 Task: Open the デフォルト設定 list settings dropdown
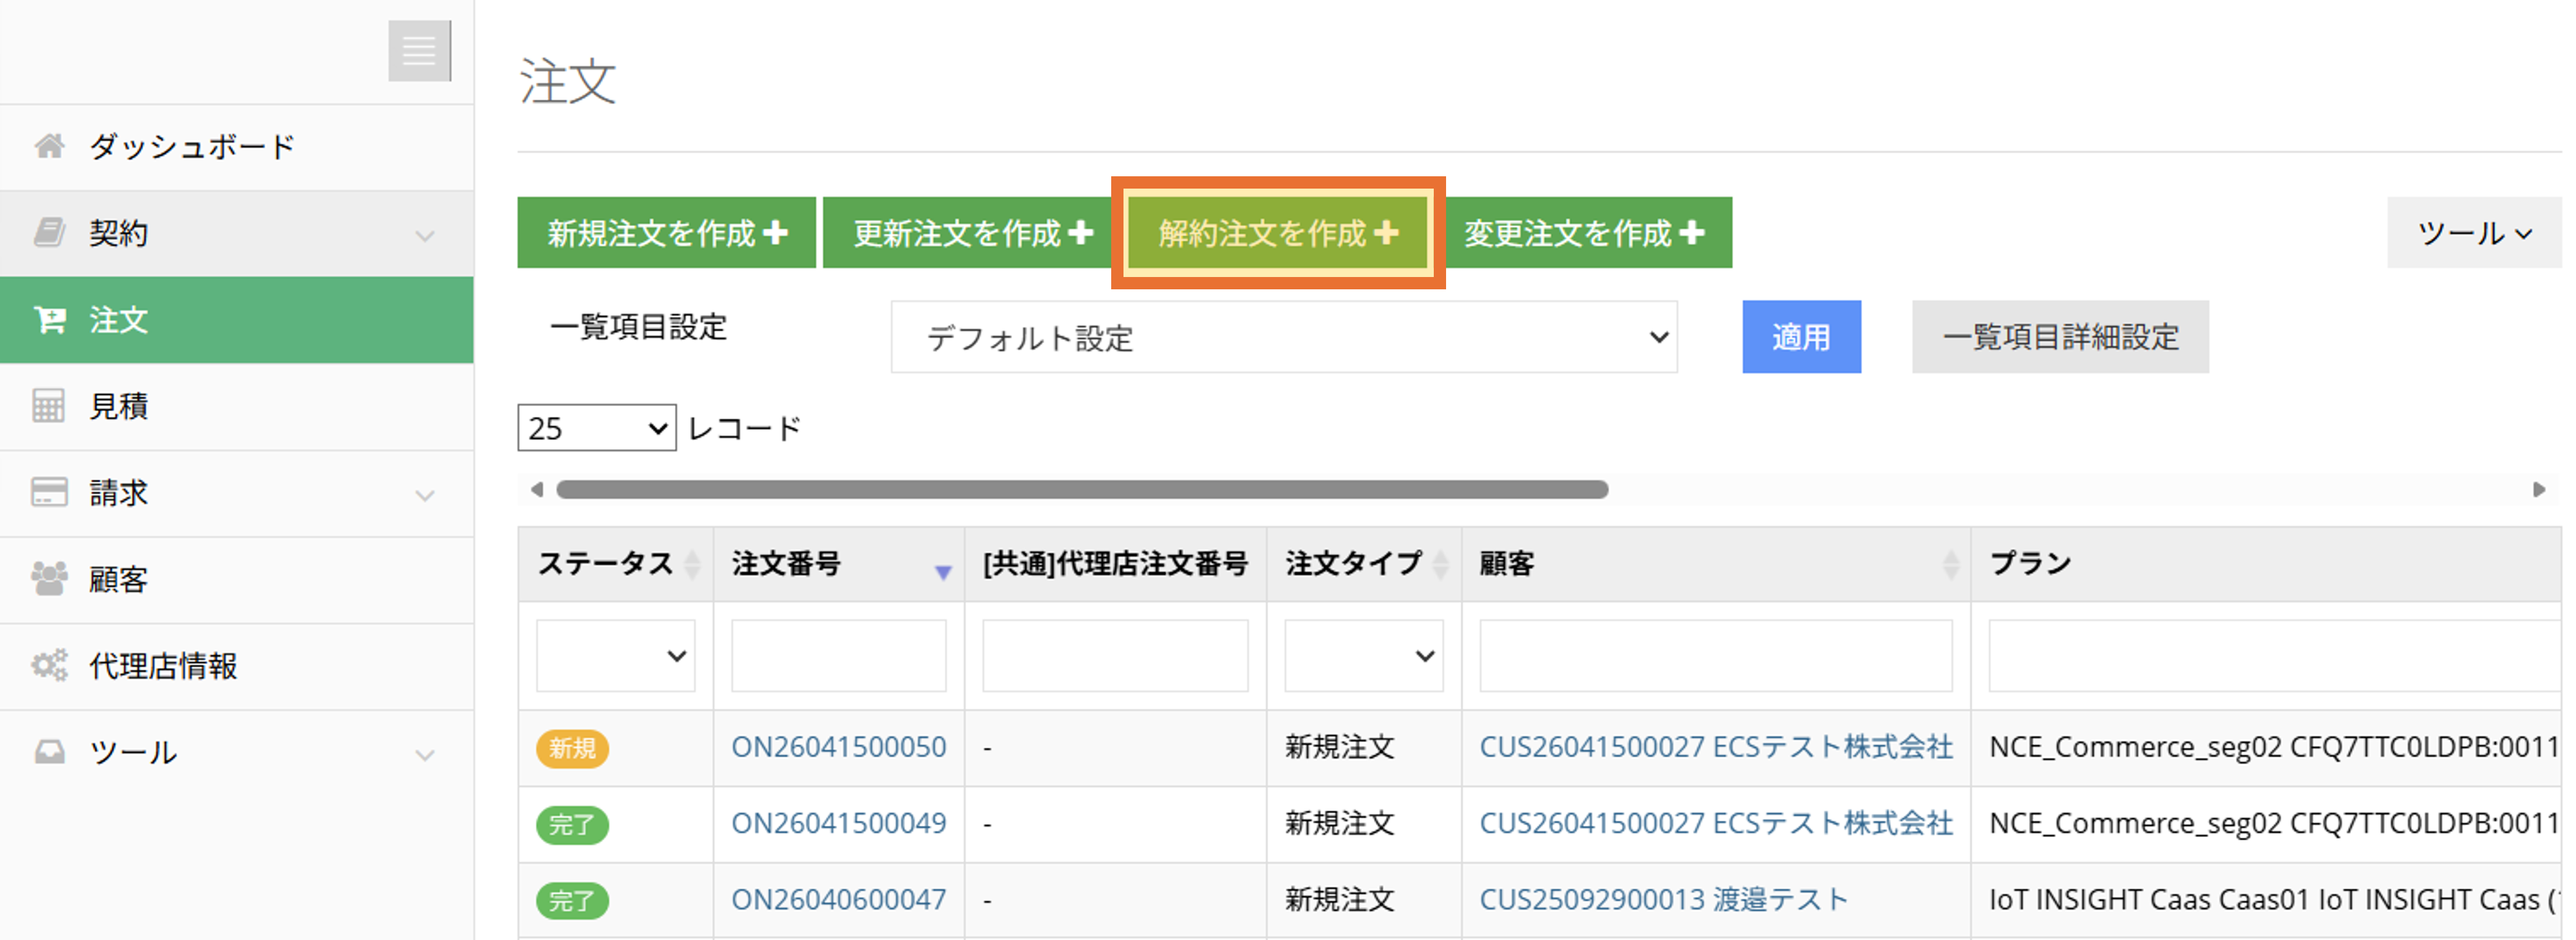pyautogui.click(x=1284, y=337)
